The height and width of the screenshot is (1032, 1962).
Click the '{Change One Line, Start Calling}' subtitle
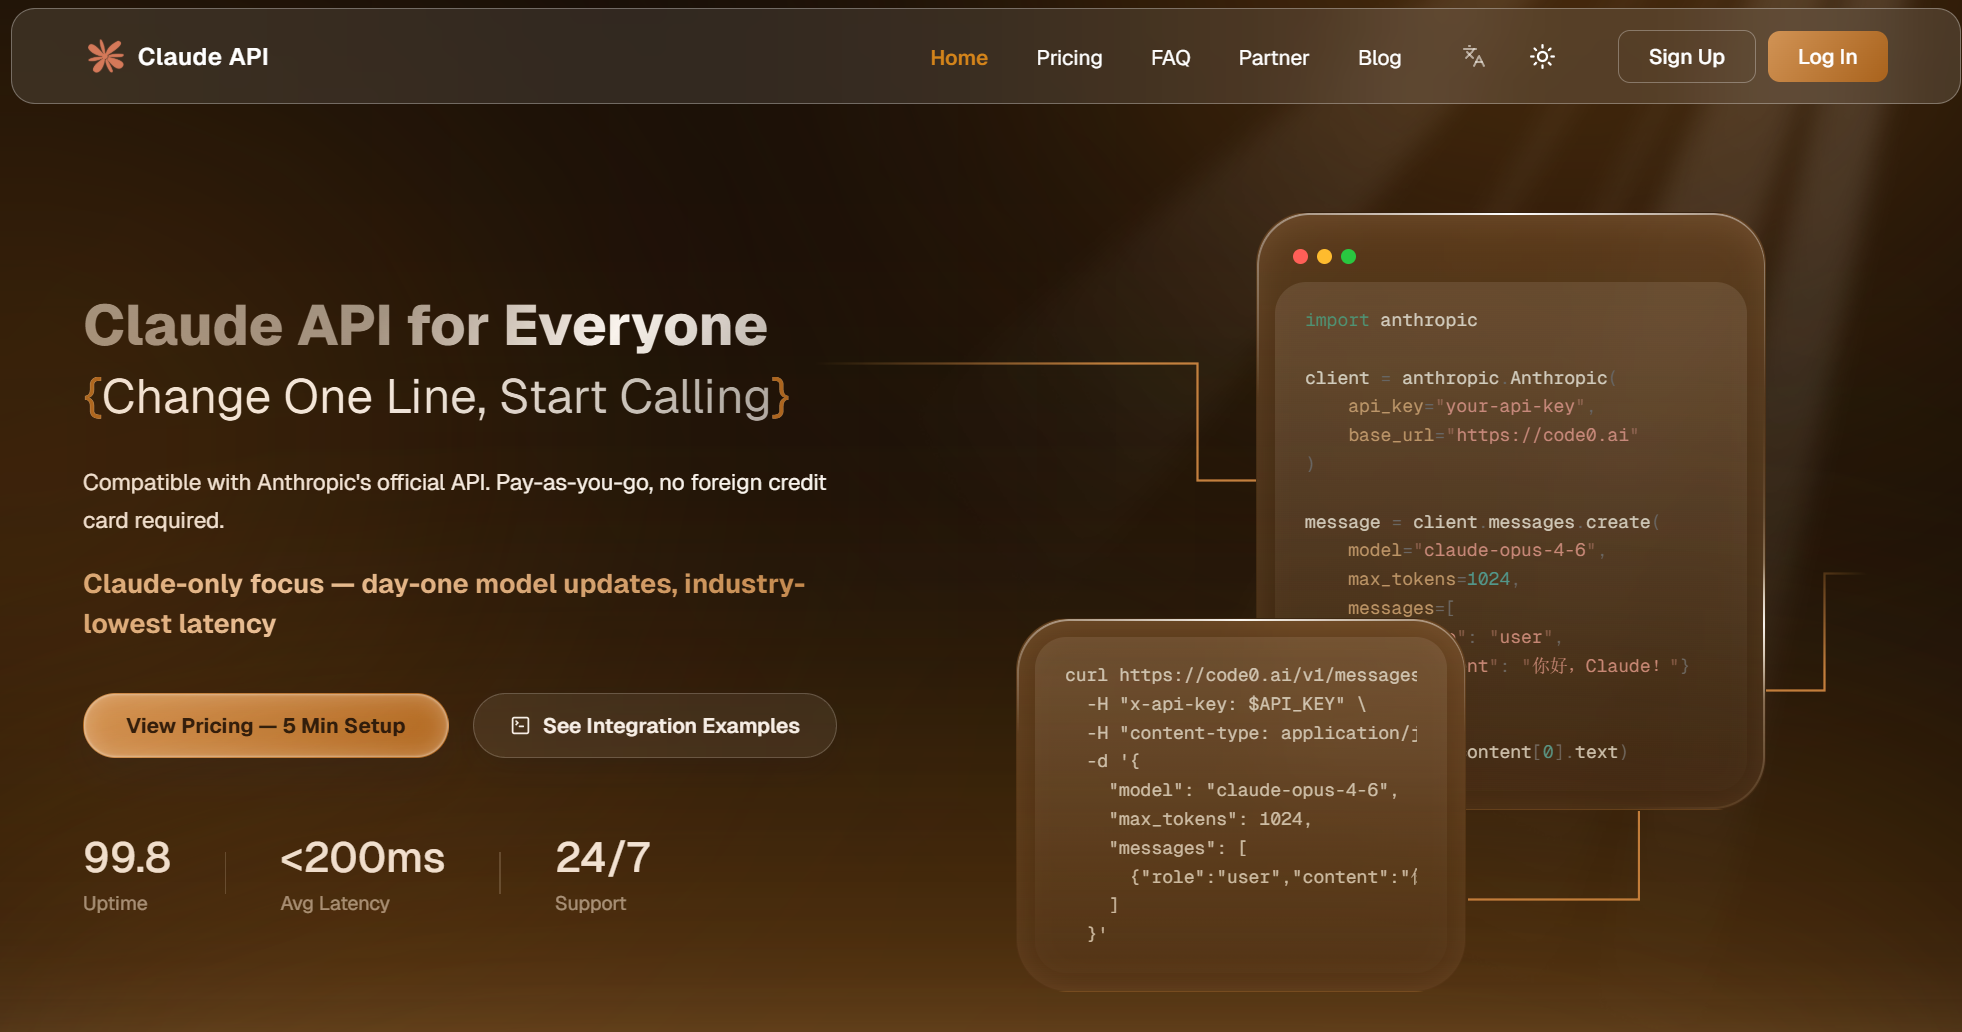coord(437,397)
